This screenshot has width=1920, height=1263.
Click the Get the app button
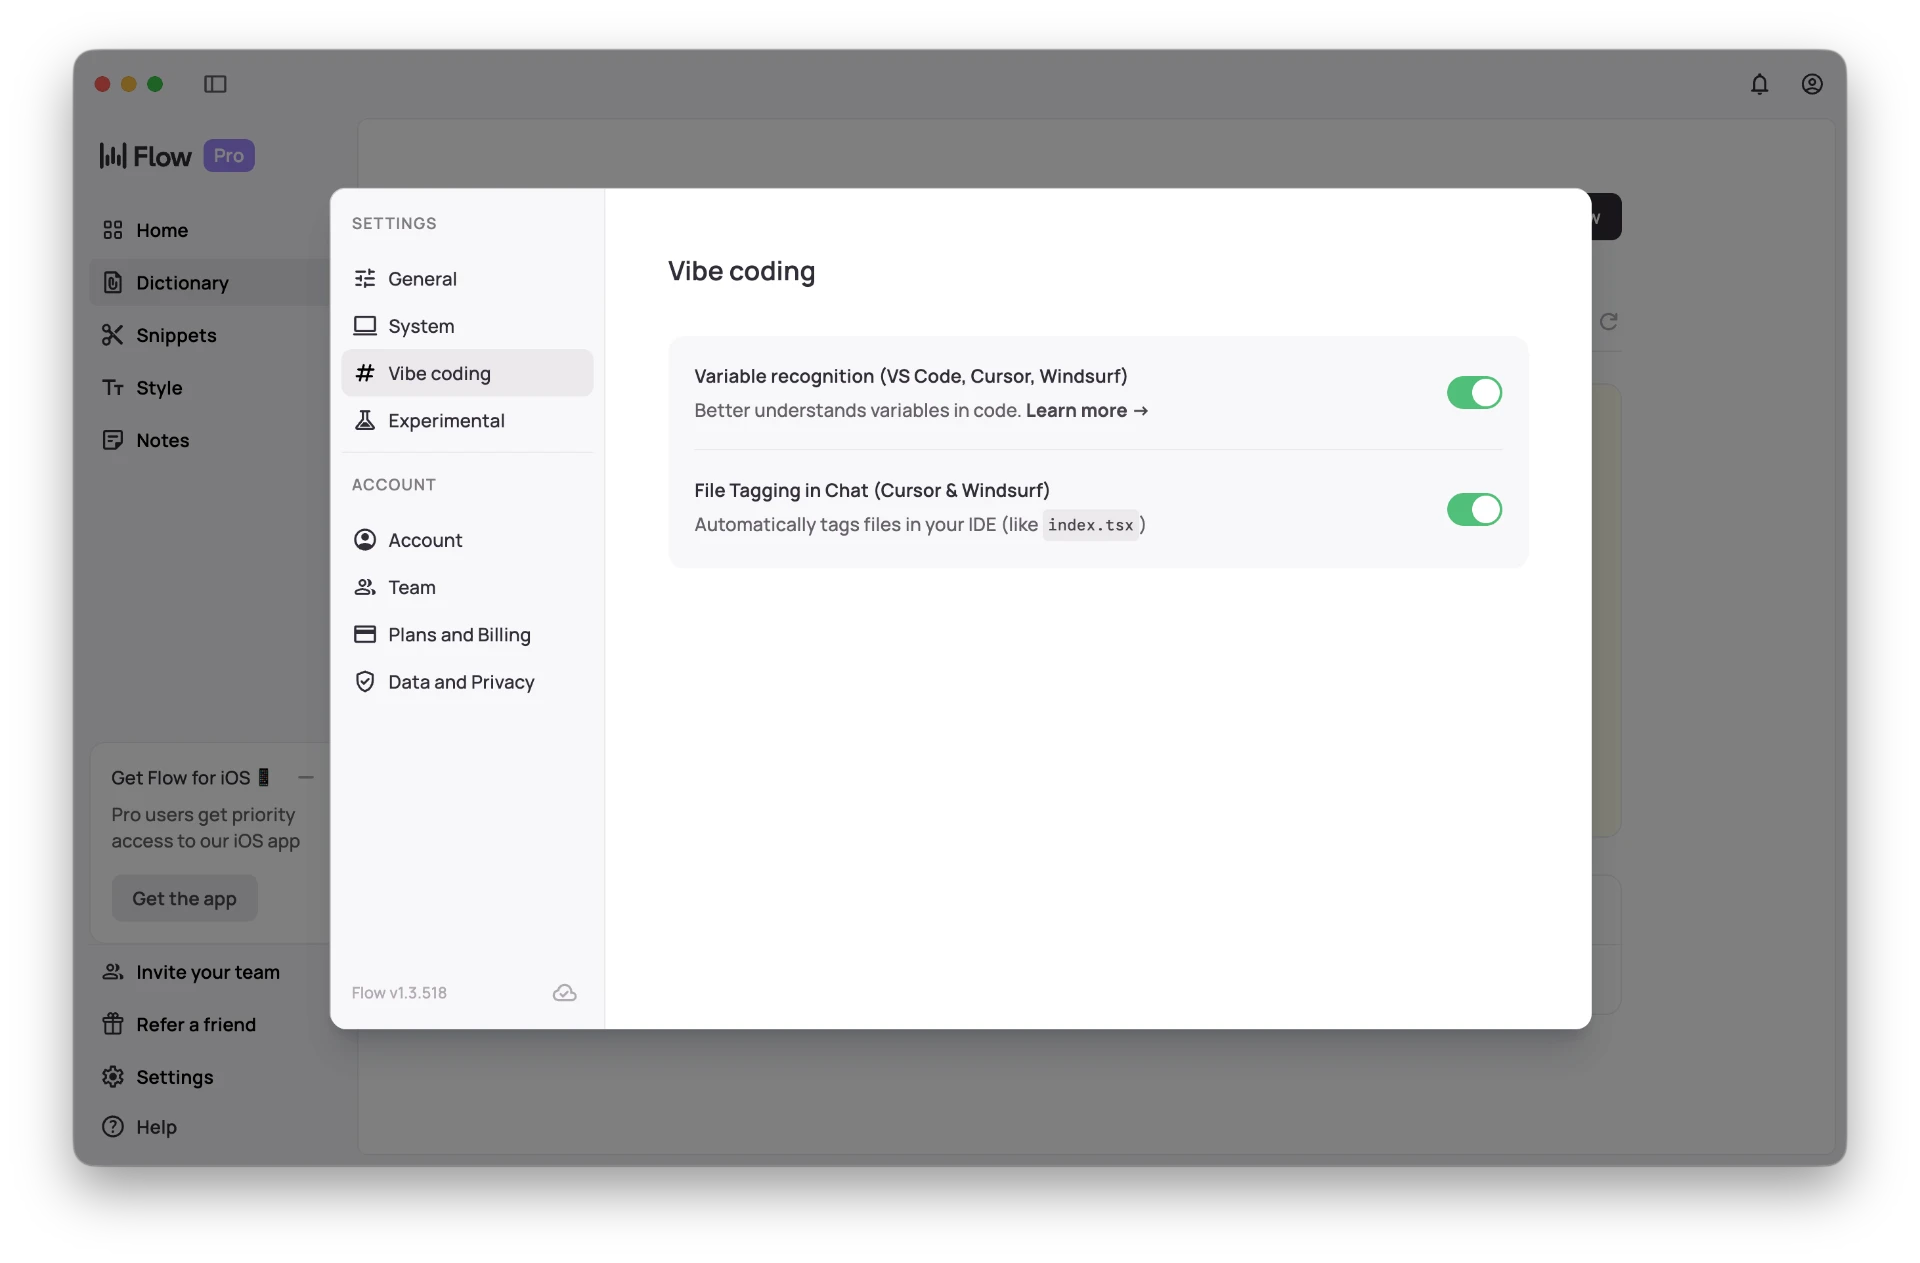click(184, 898)
